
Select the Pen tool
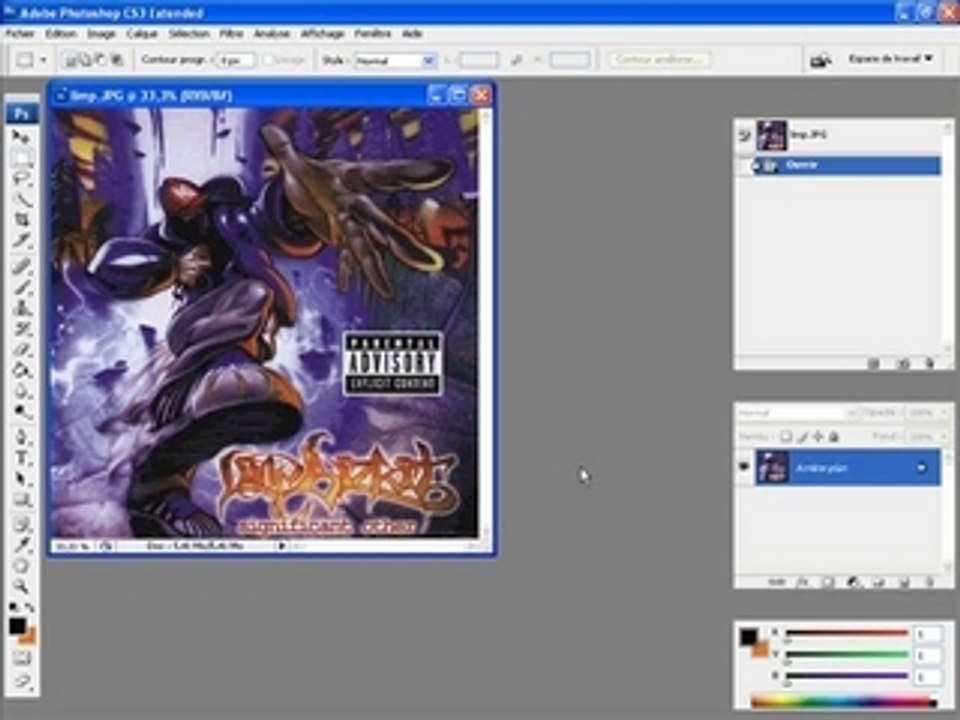(22, 437)
